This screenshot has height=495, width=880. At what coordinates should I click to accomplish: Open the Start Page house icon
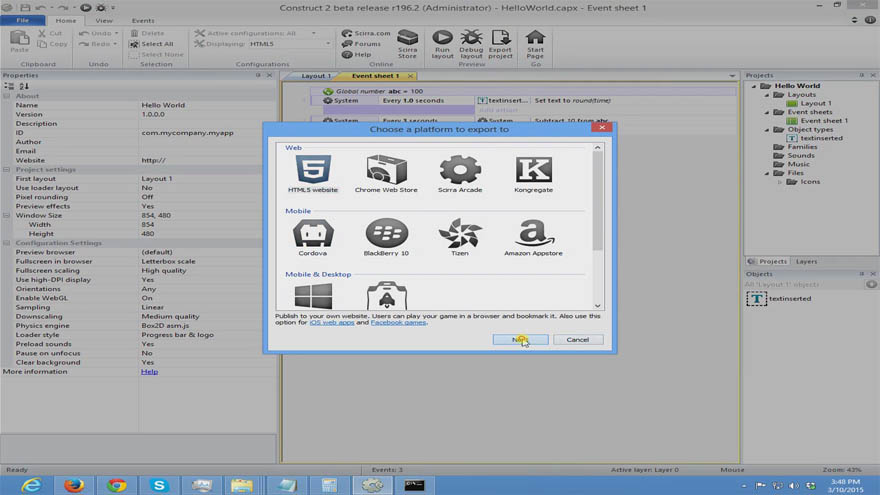tap(535, 44)
